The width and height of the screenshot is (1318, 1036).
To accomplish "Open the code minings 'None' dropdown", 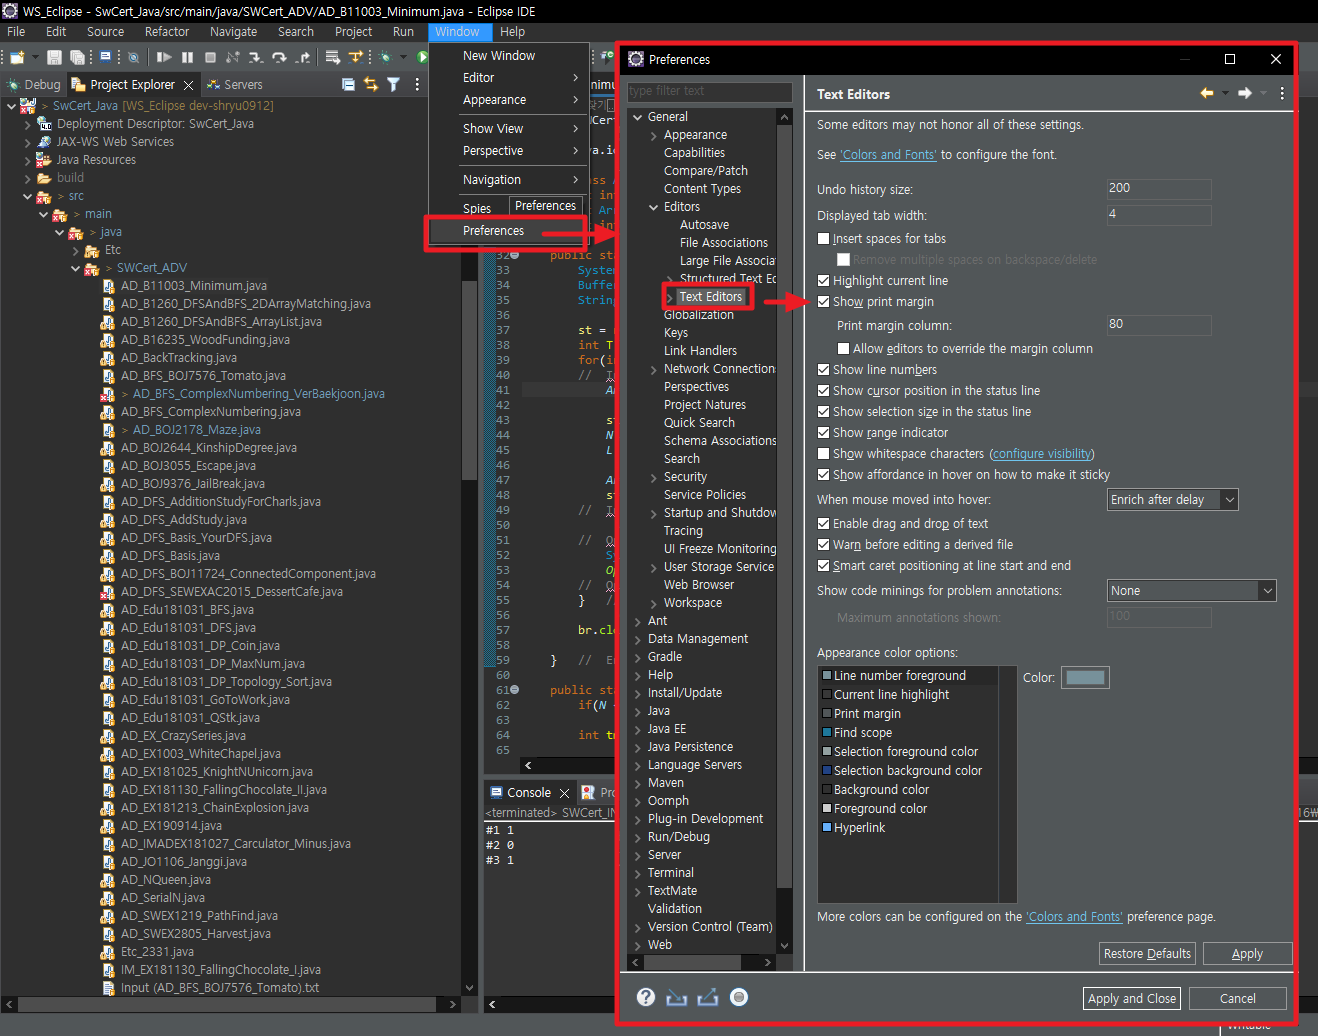I will click(1192, 591).
